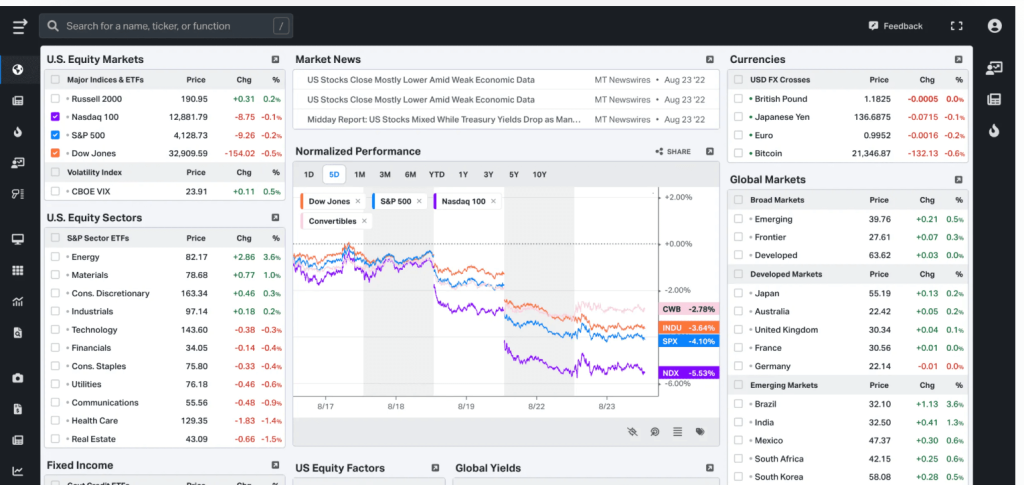Open the Feedback button
Screen dimensions: 1024x485
(x=896, y=26)
